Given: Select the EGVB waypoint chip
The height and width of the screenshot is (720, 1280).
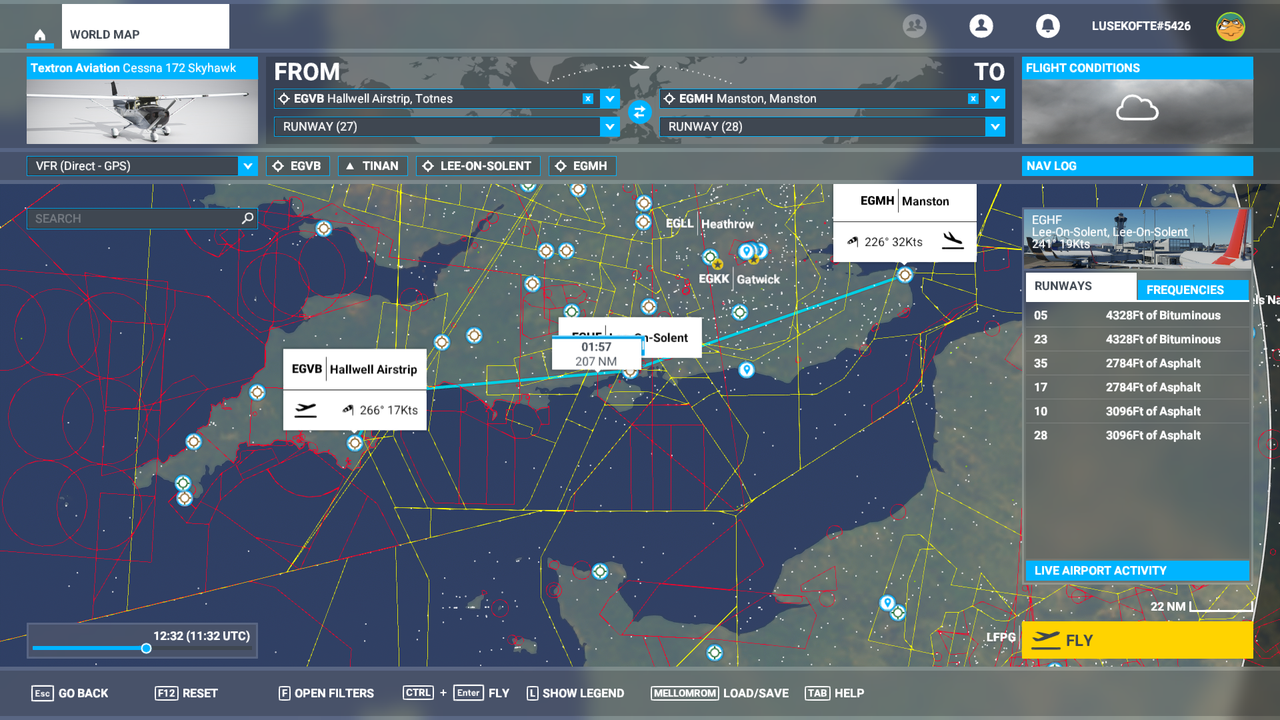Looking at the screenshot, I should tap(297, 166).
